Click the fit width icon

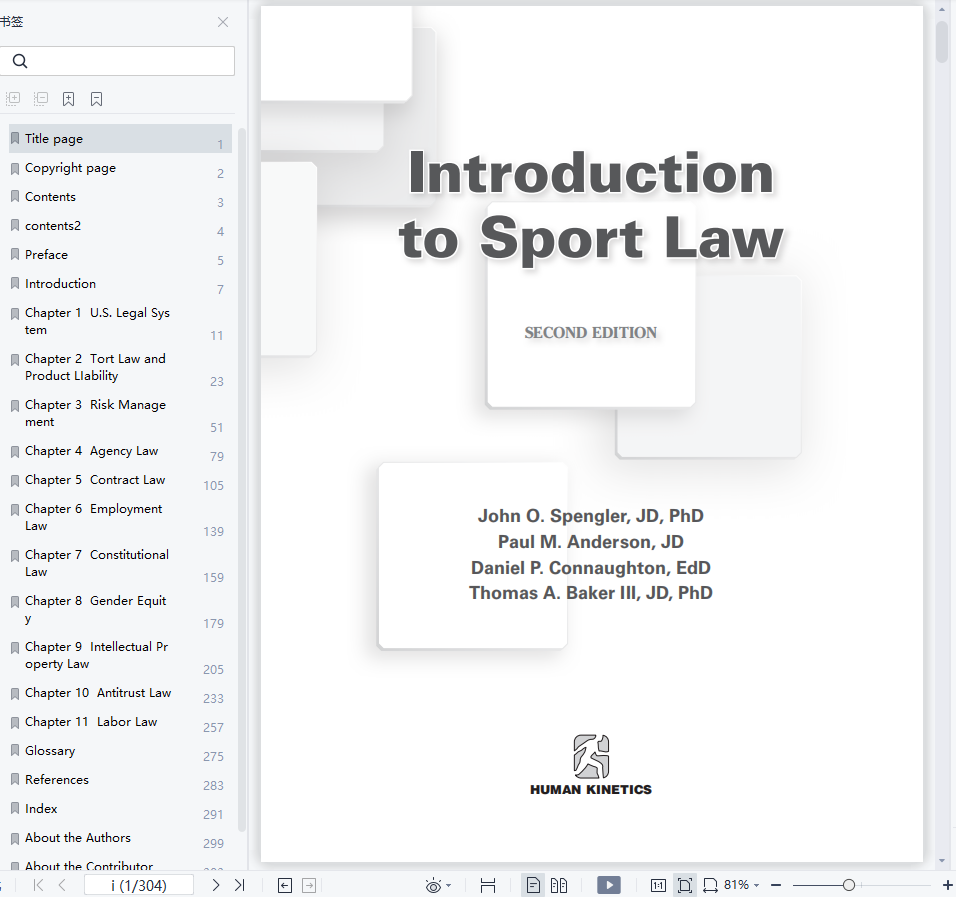click(x=488, y=885)
